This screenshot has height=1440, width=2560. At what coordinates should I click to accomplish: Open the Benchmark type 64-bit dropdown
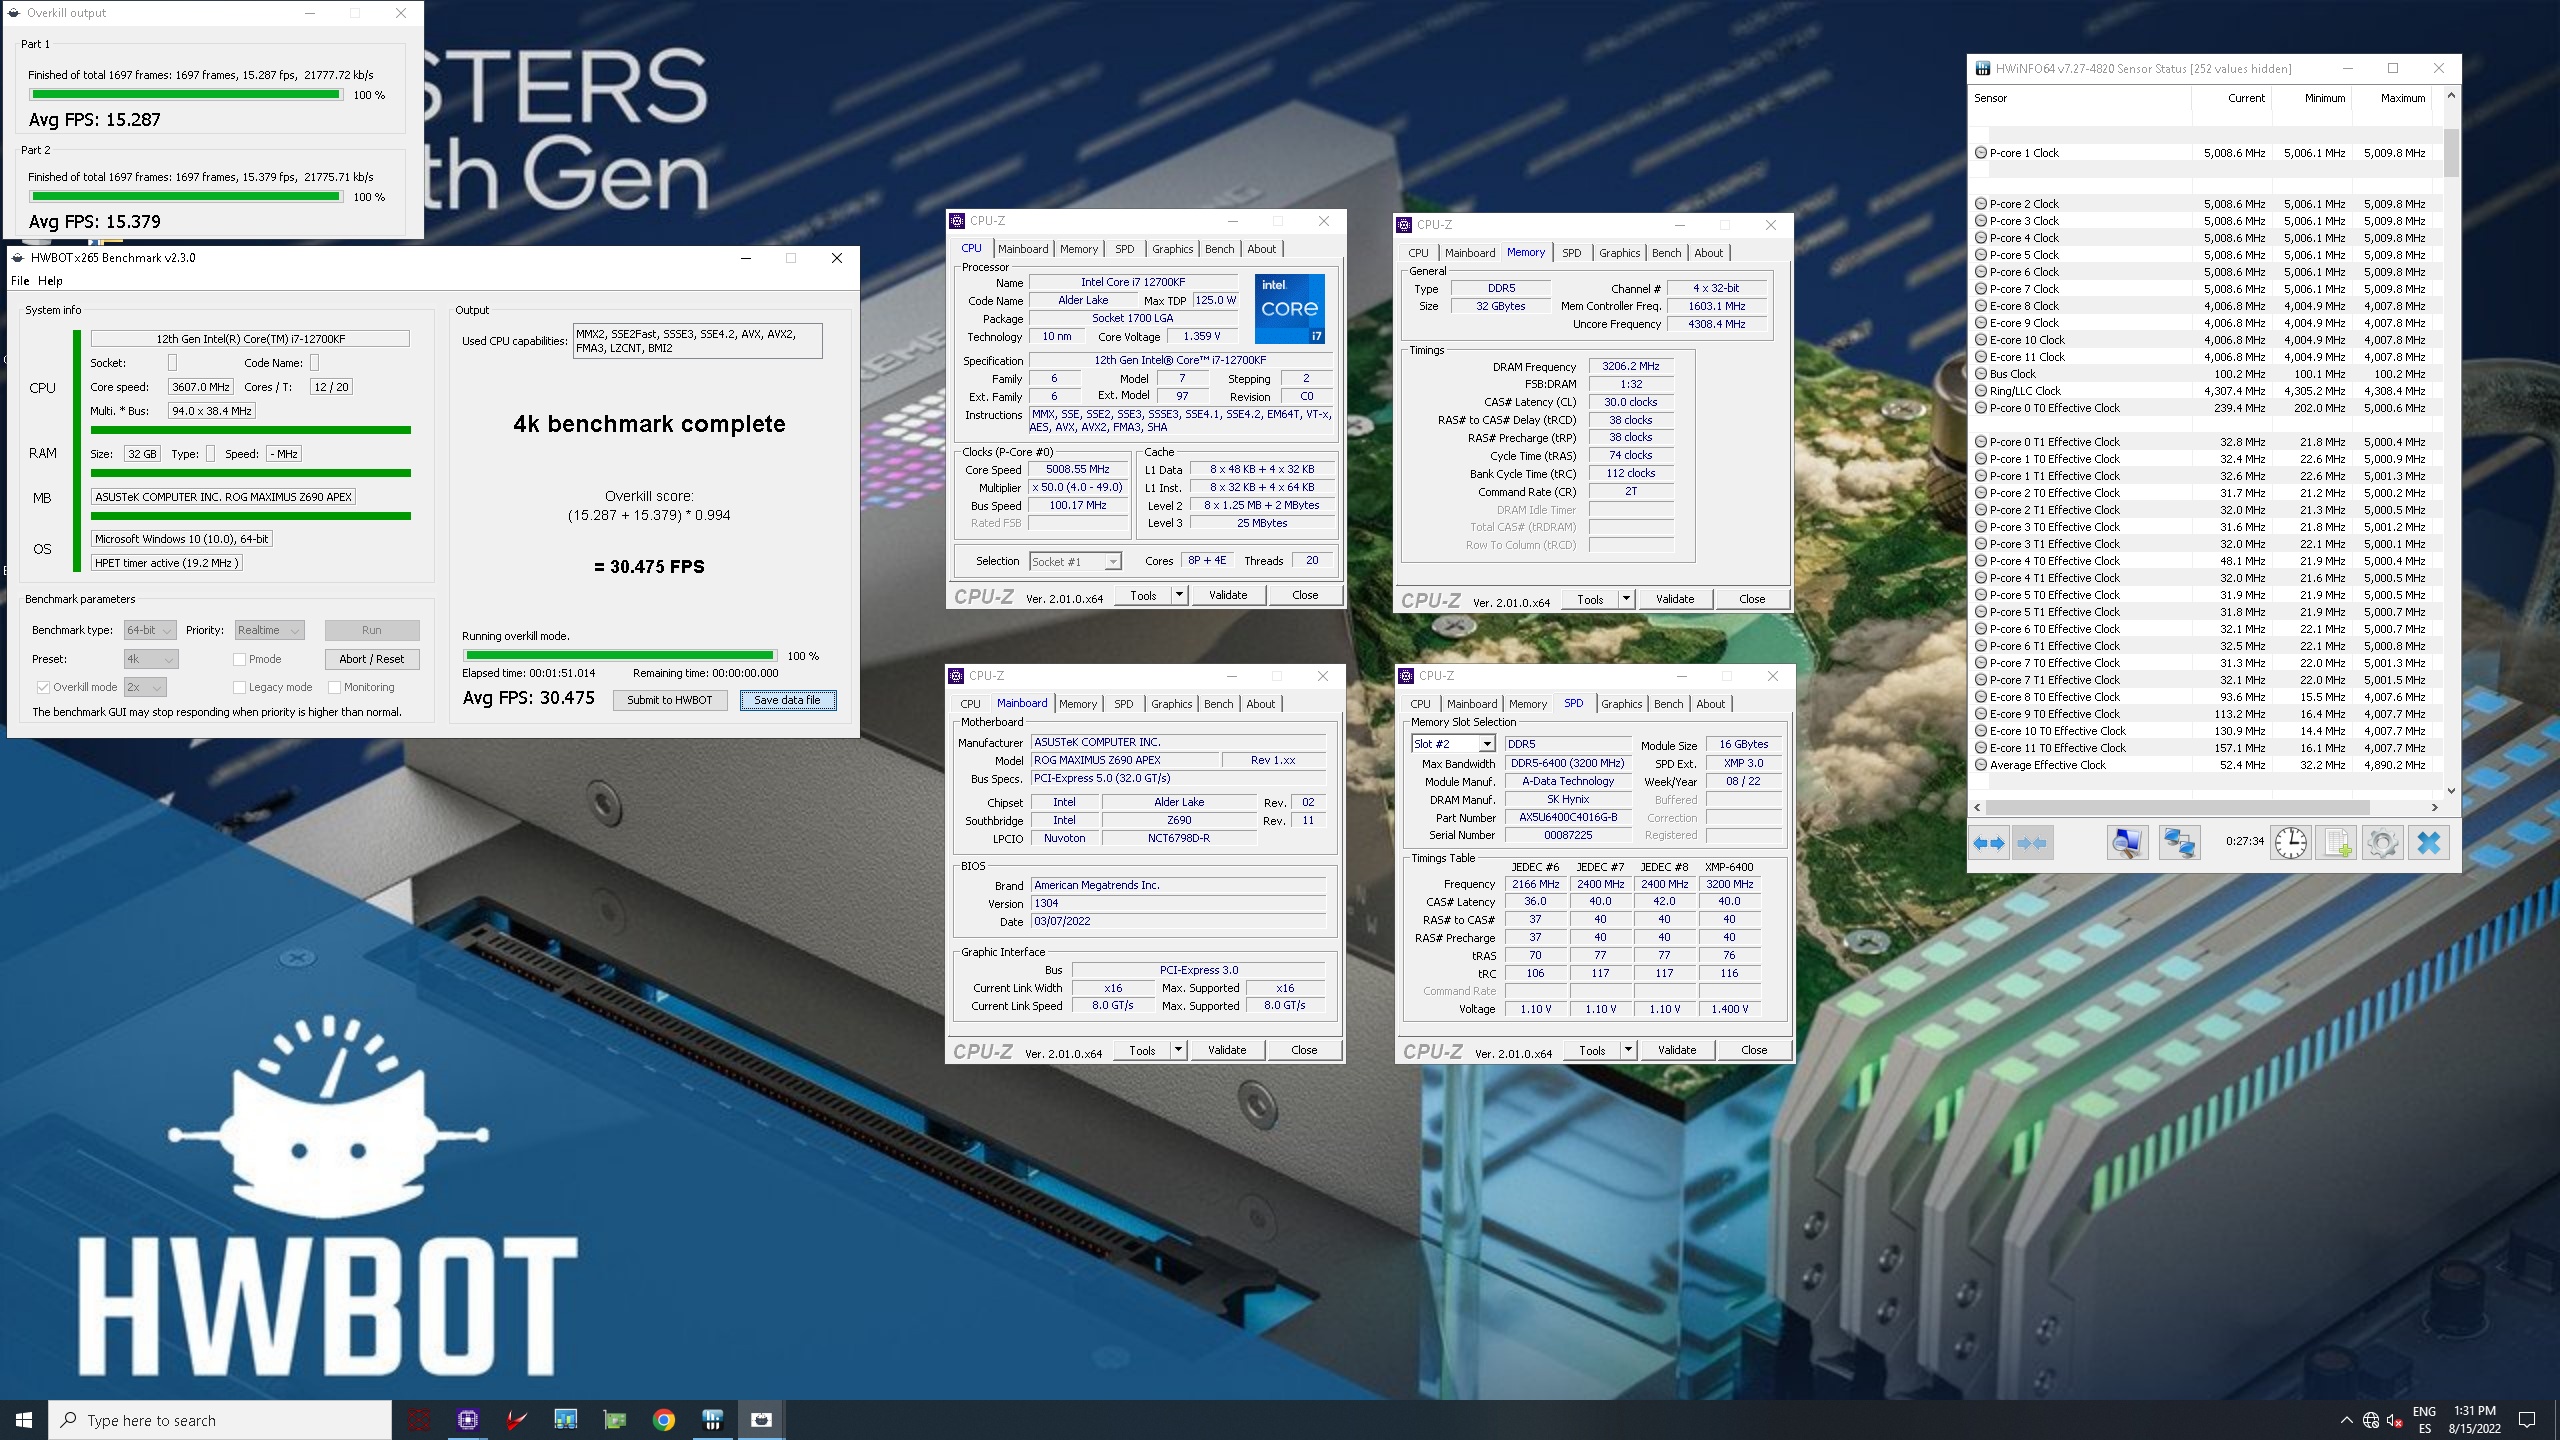[150, 630]
